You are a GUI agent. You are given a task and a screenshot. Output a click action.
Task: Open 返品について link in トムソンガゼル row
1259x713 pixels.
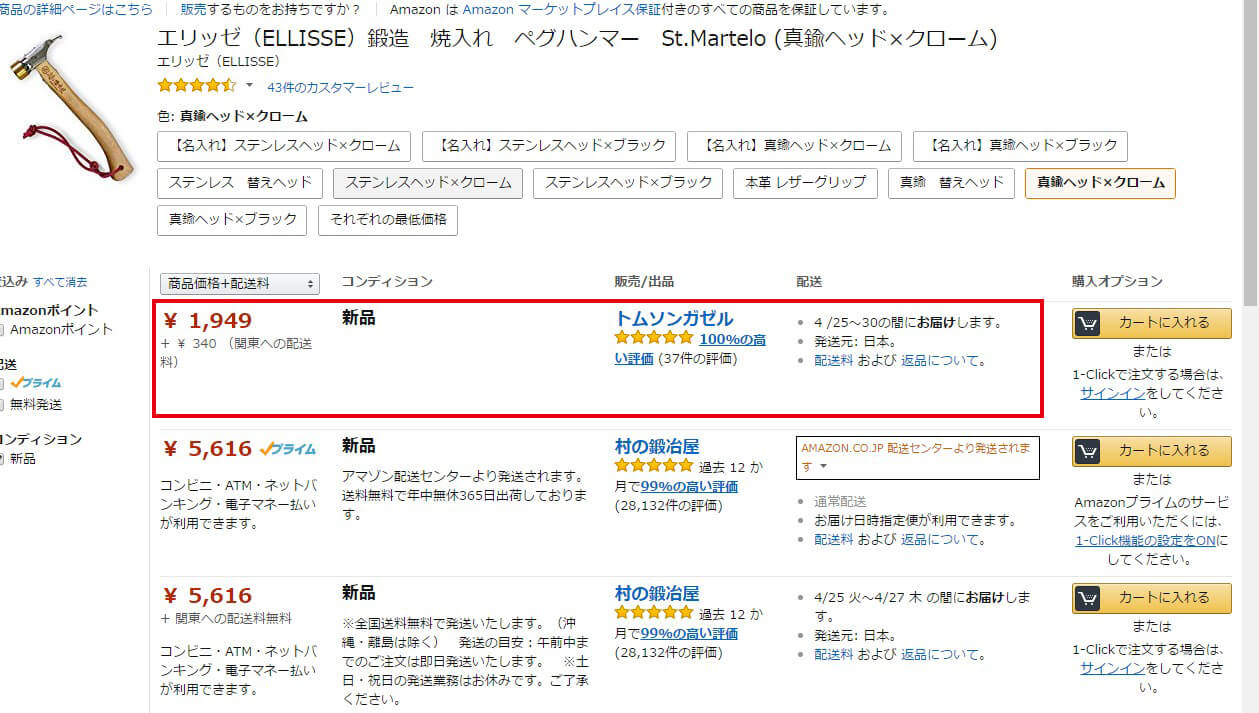coord(941,360)
